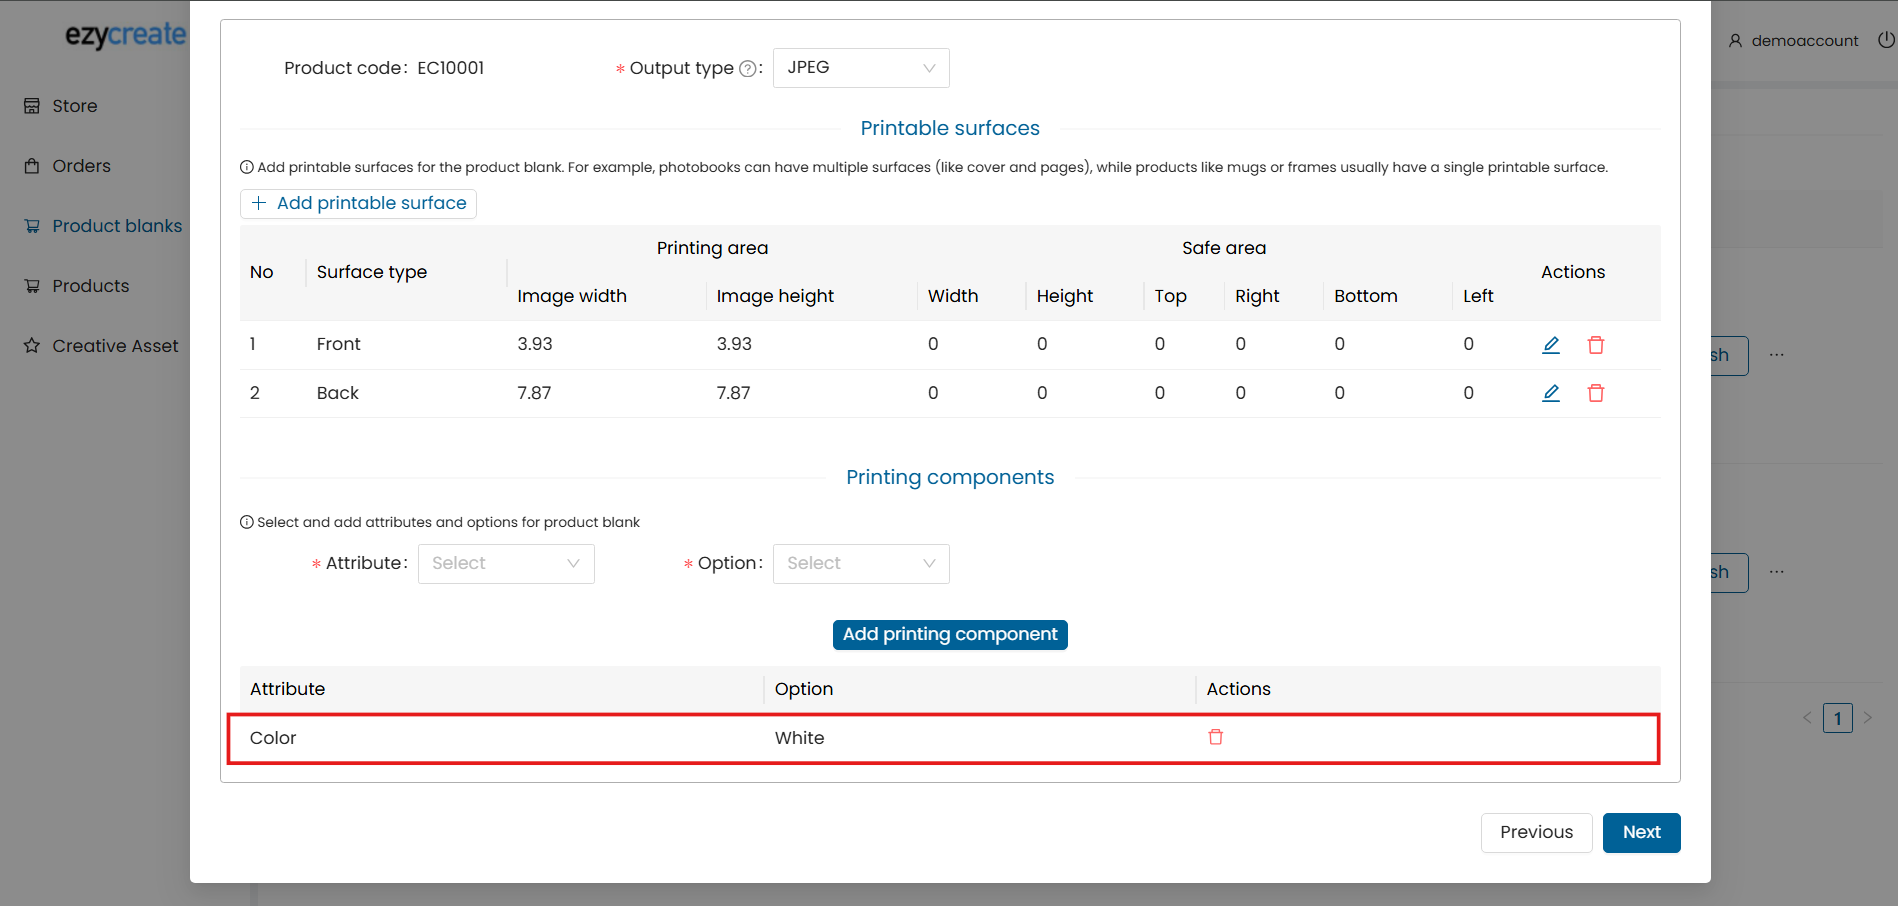Image resolution: width=1898 pixels, height=906 pixels.
Task: Edit the Back surface row
Action: [x=1551, y=393]
